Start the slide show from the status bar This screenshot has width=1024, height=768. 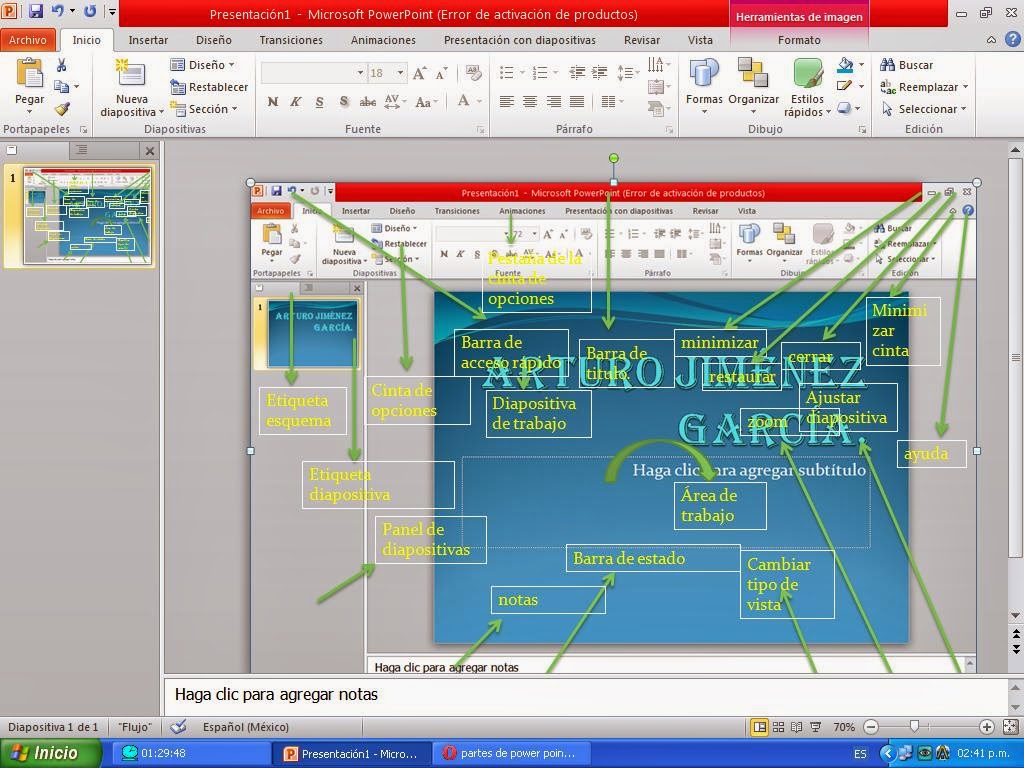(x=816, y=727)
